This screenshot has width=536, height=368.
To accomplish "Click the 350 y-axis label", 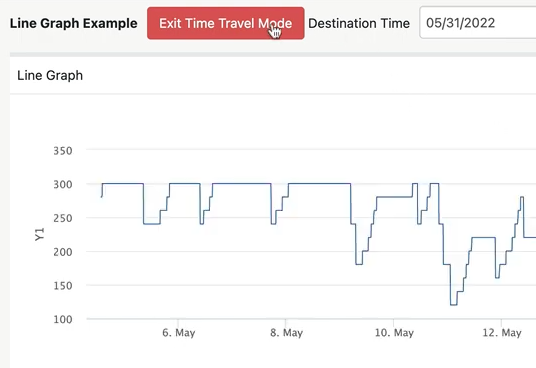I will [x=63, y=151].
